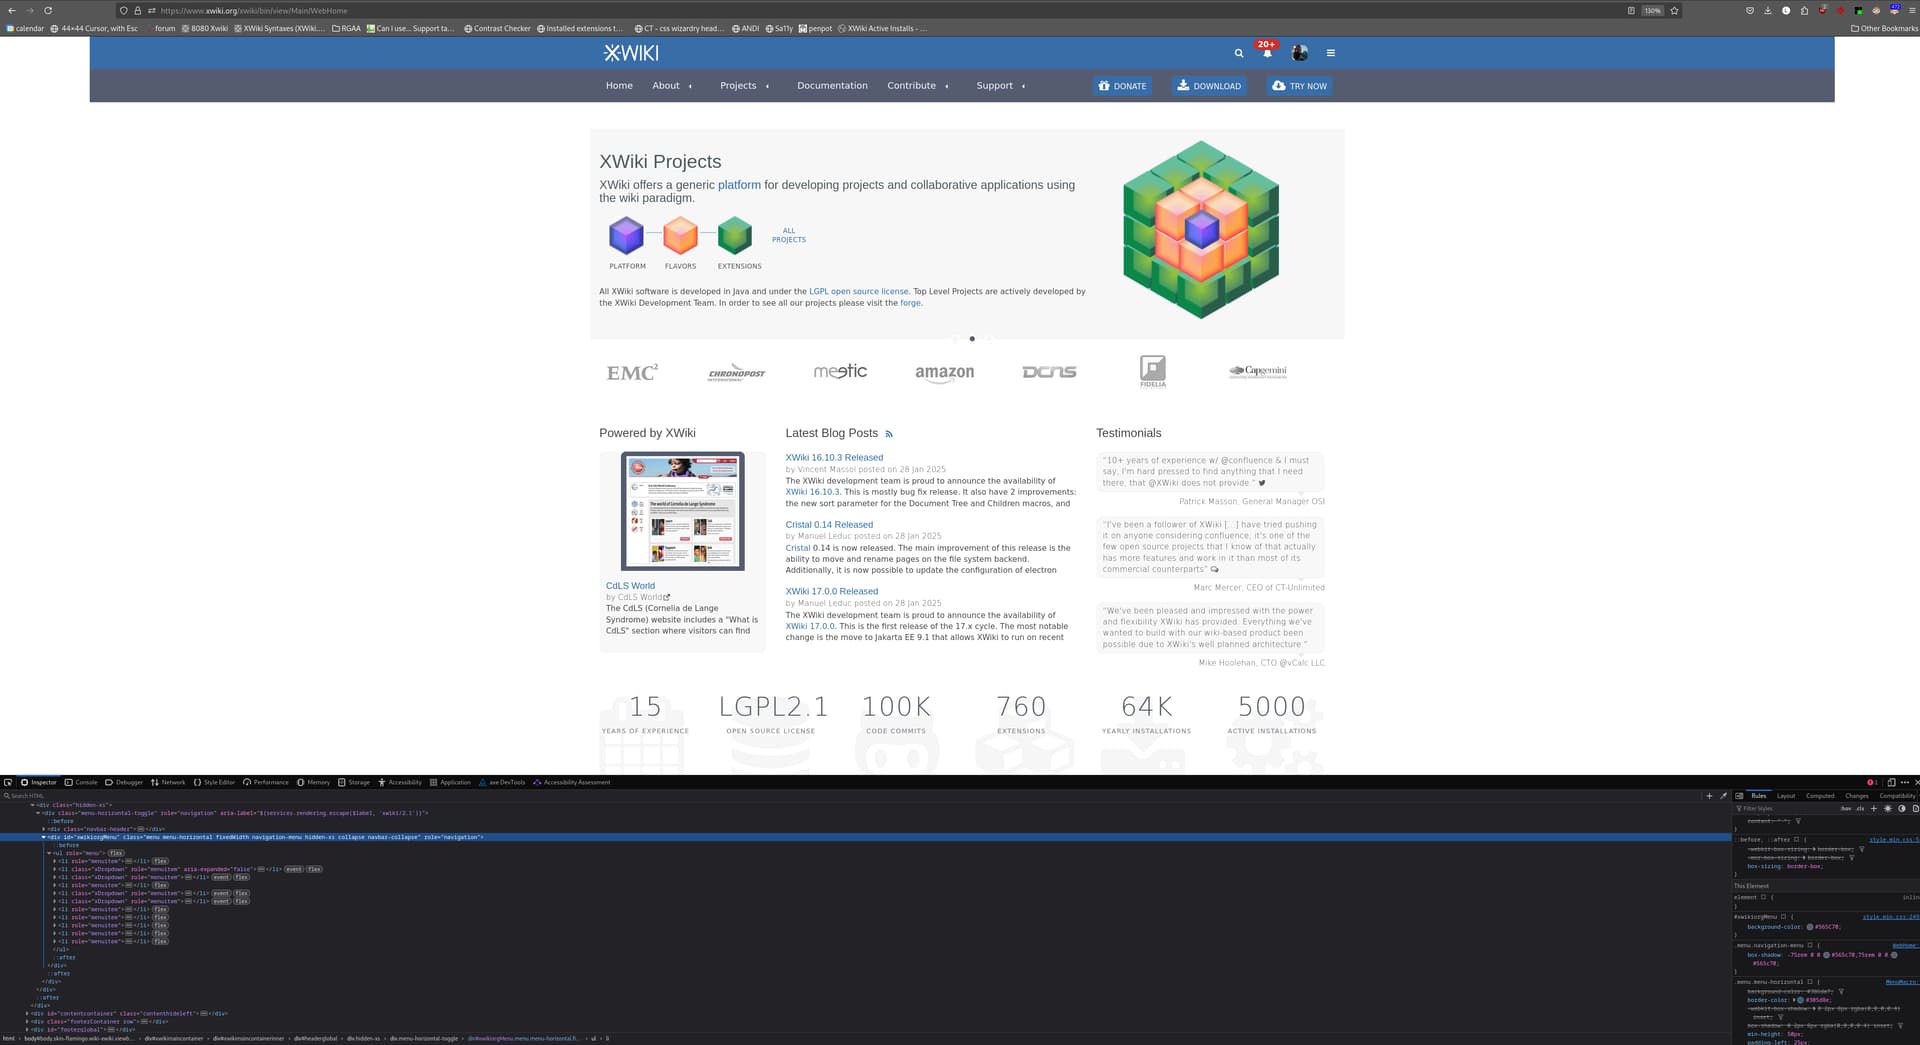
Task: Click the responsive design mode icon in DevTools
Action: tap(1892, 782)
